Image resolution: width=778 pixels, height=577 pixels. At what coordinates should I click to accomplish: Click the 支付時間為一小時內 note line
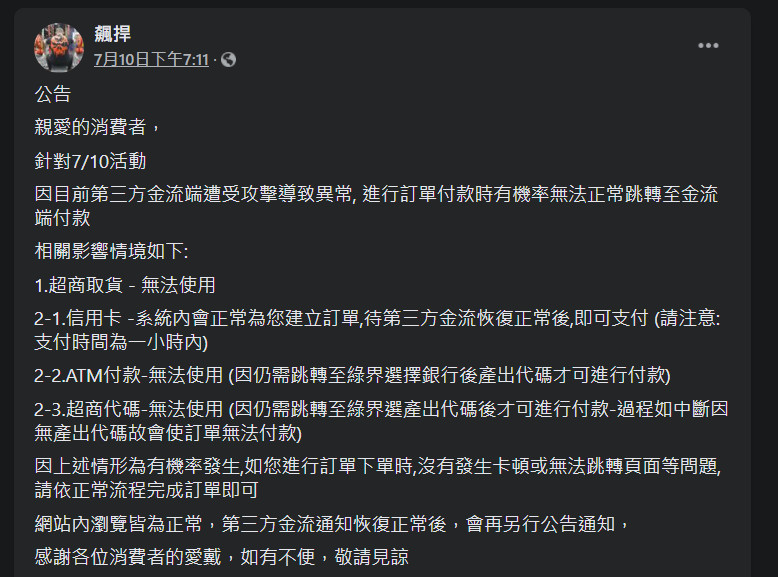pos(120,342)
